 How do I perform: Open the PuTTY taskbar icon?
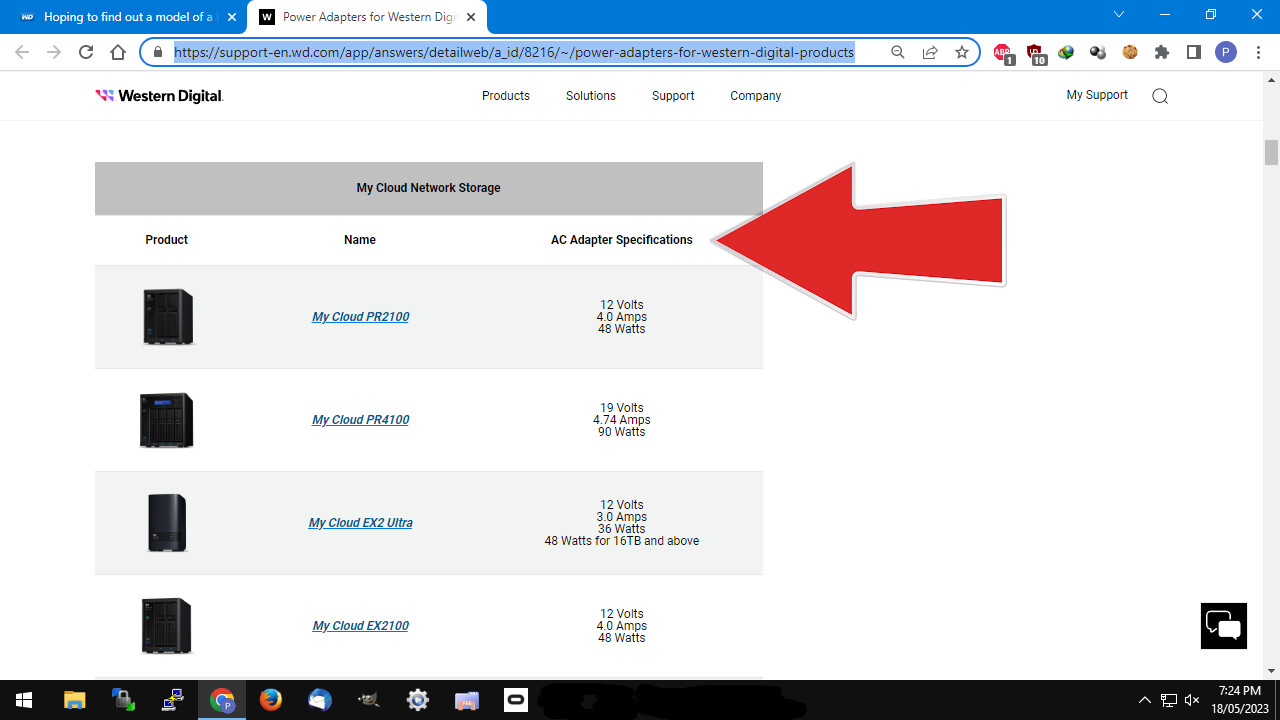pos(173,700)
